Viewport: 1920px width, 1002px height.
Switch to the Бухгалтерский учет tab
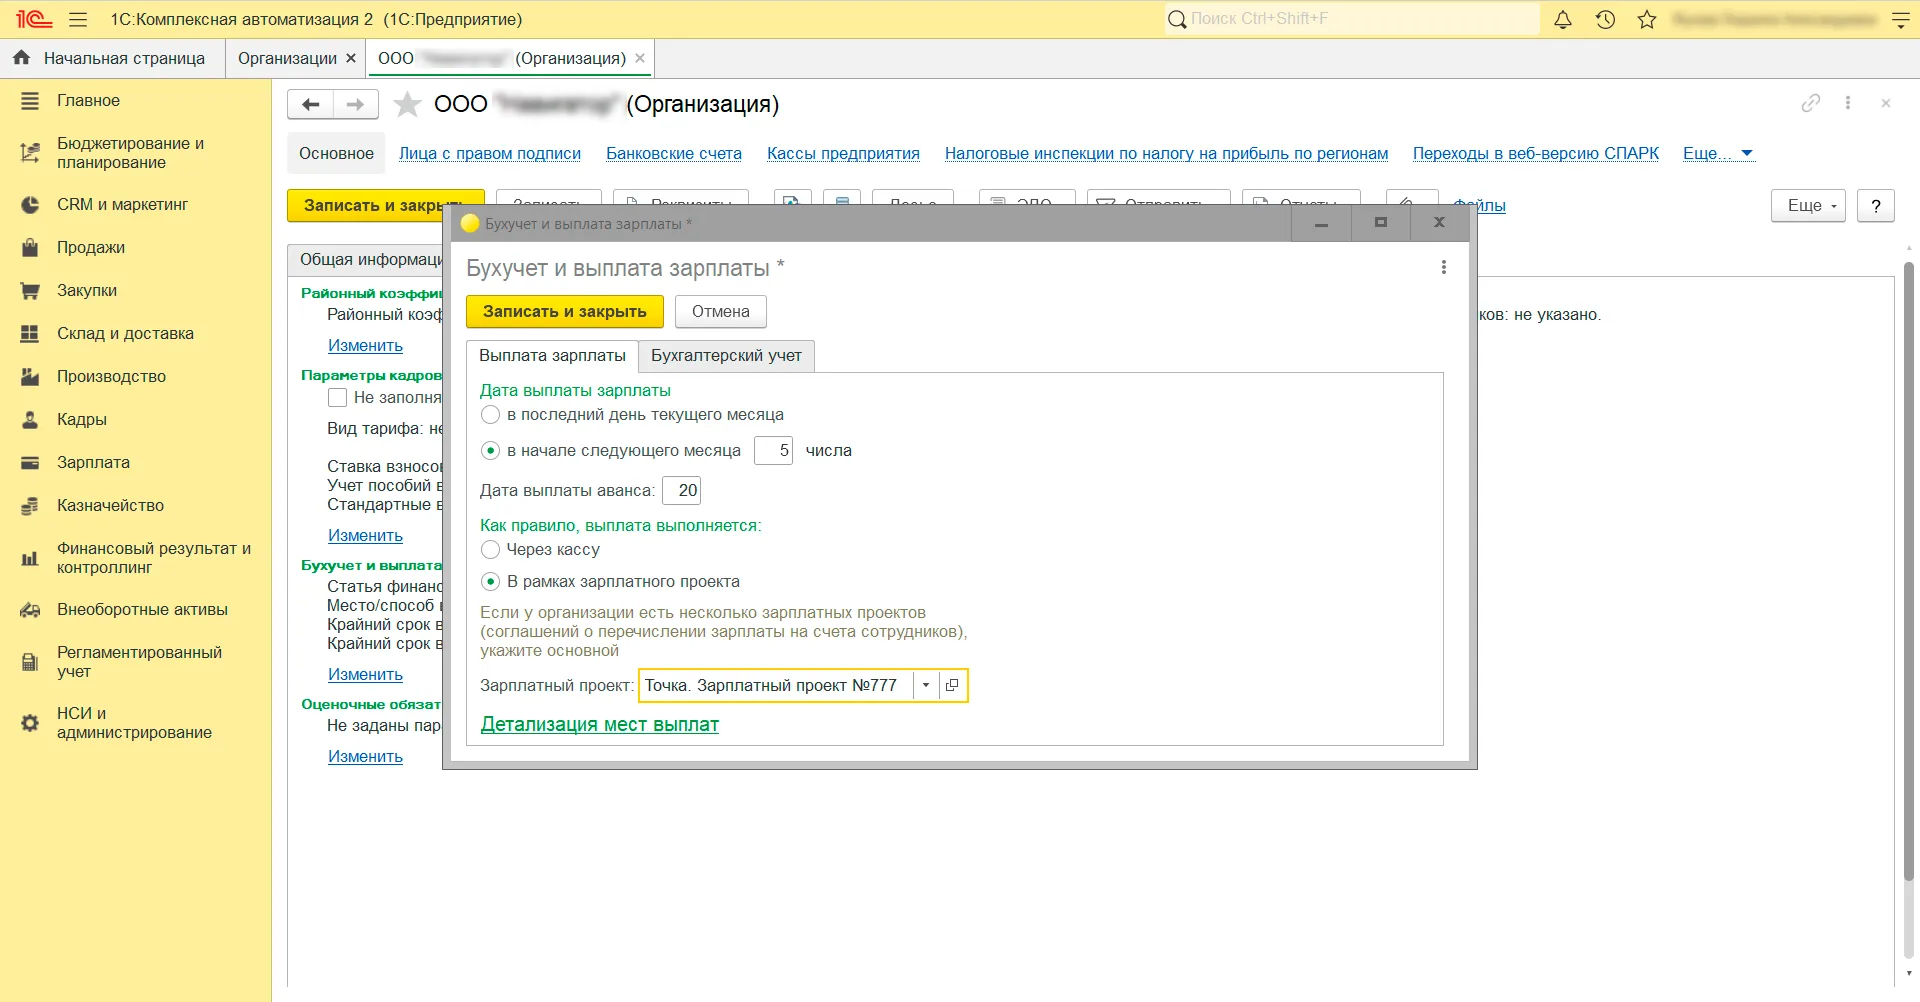726,356
